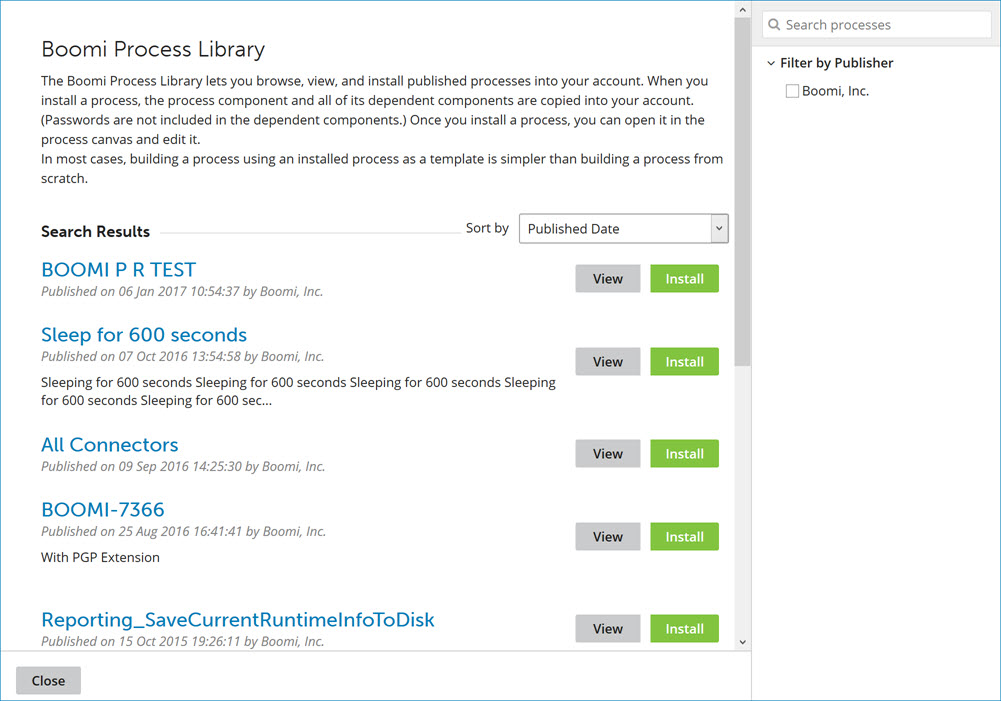Close the Boomi Process Library dialog

(x=48, y=680)
